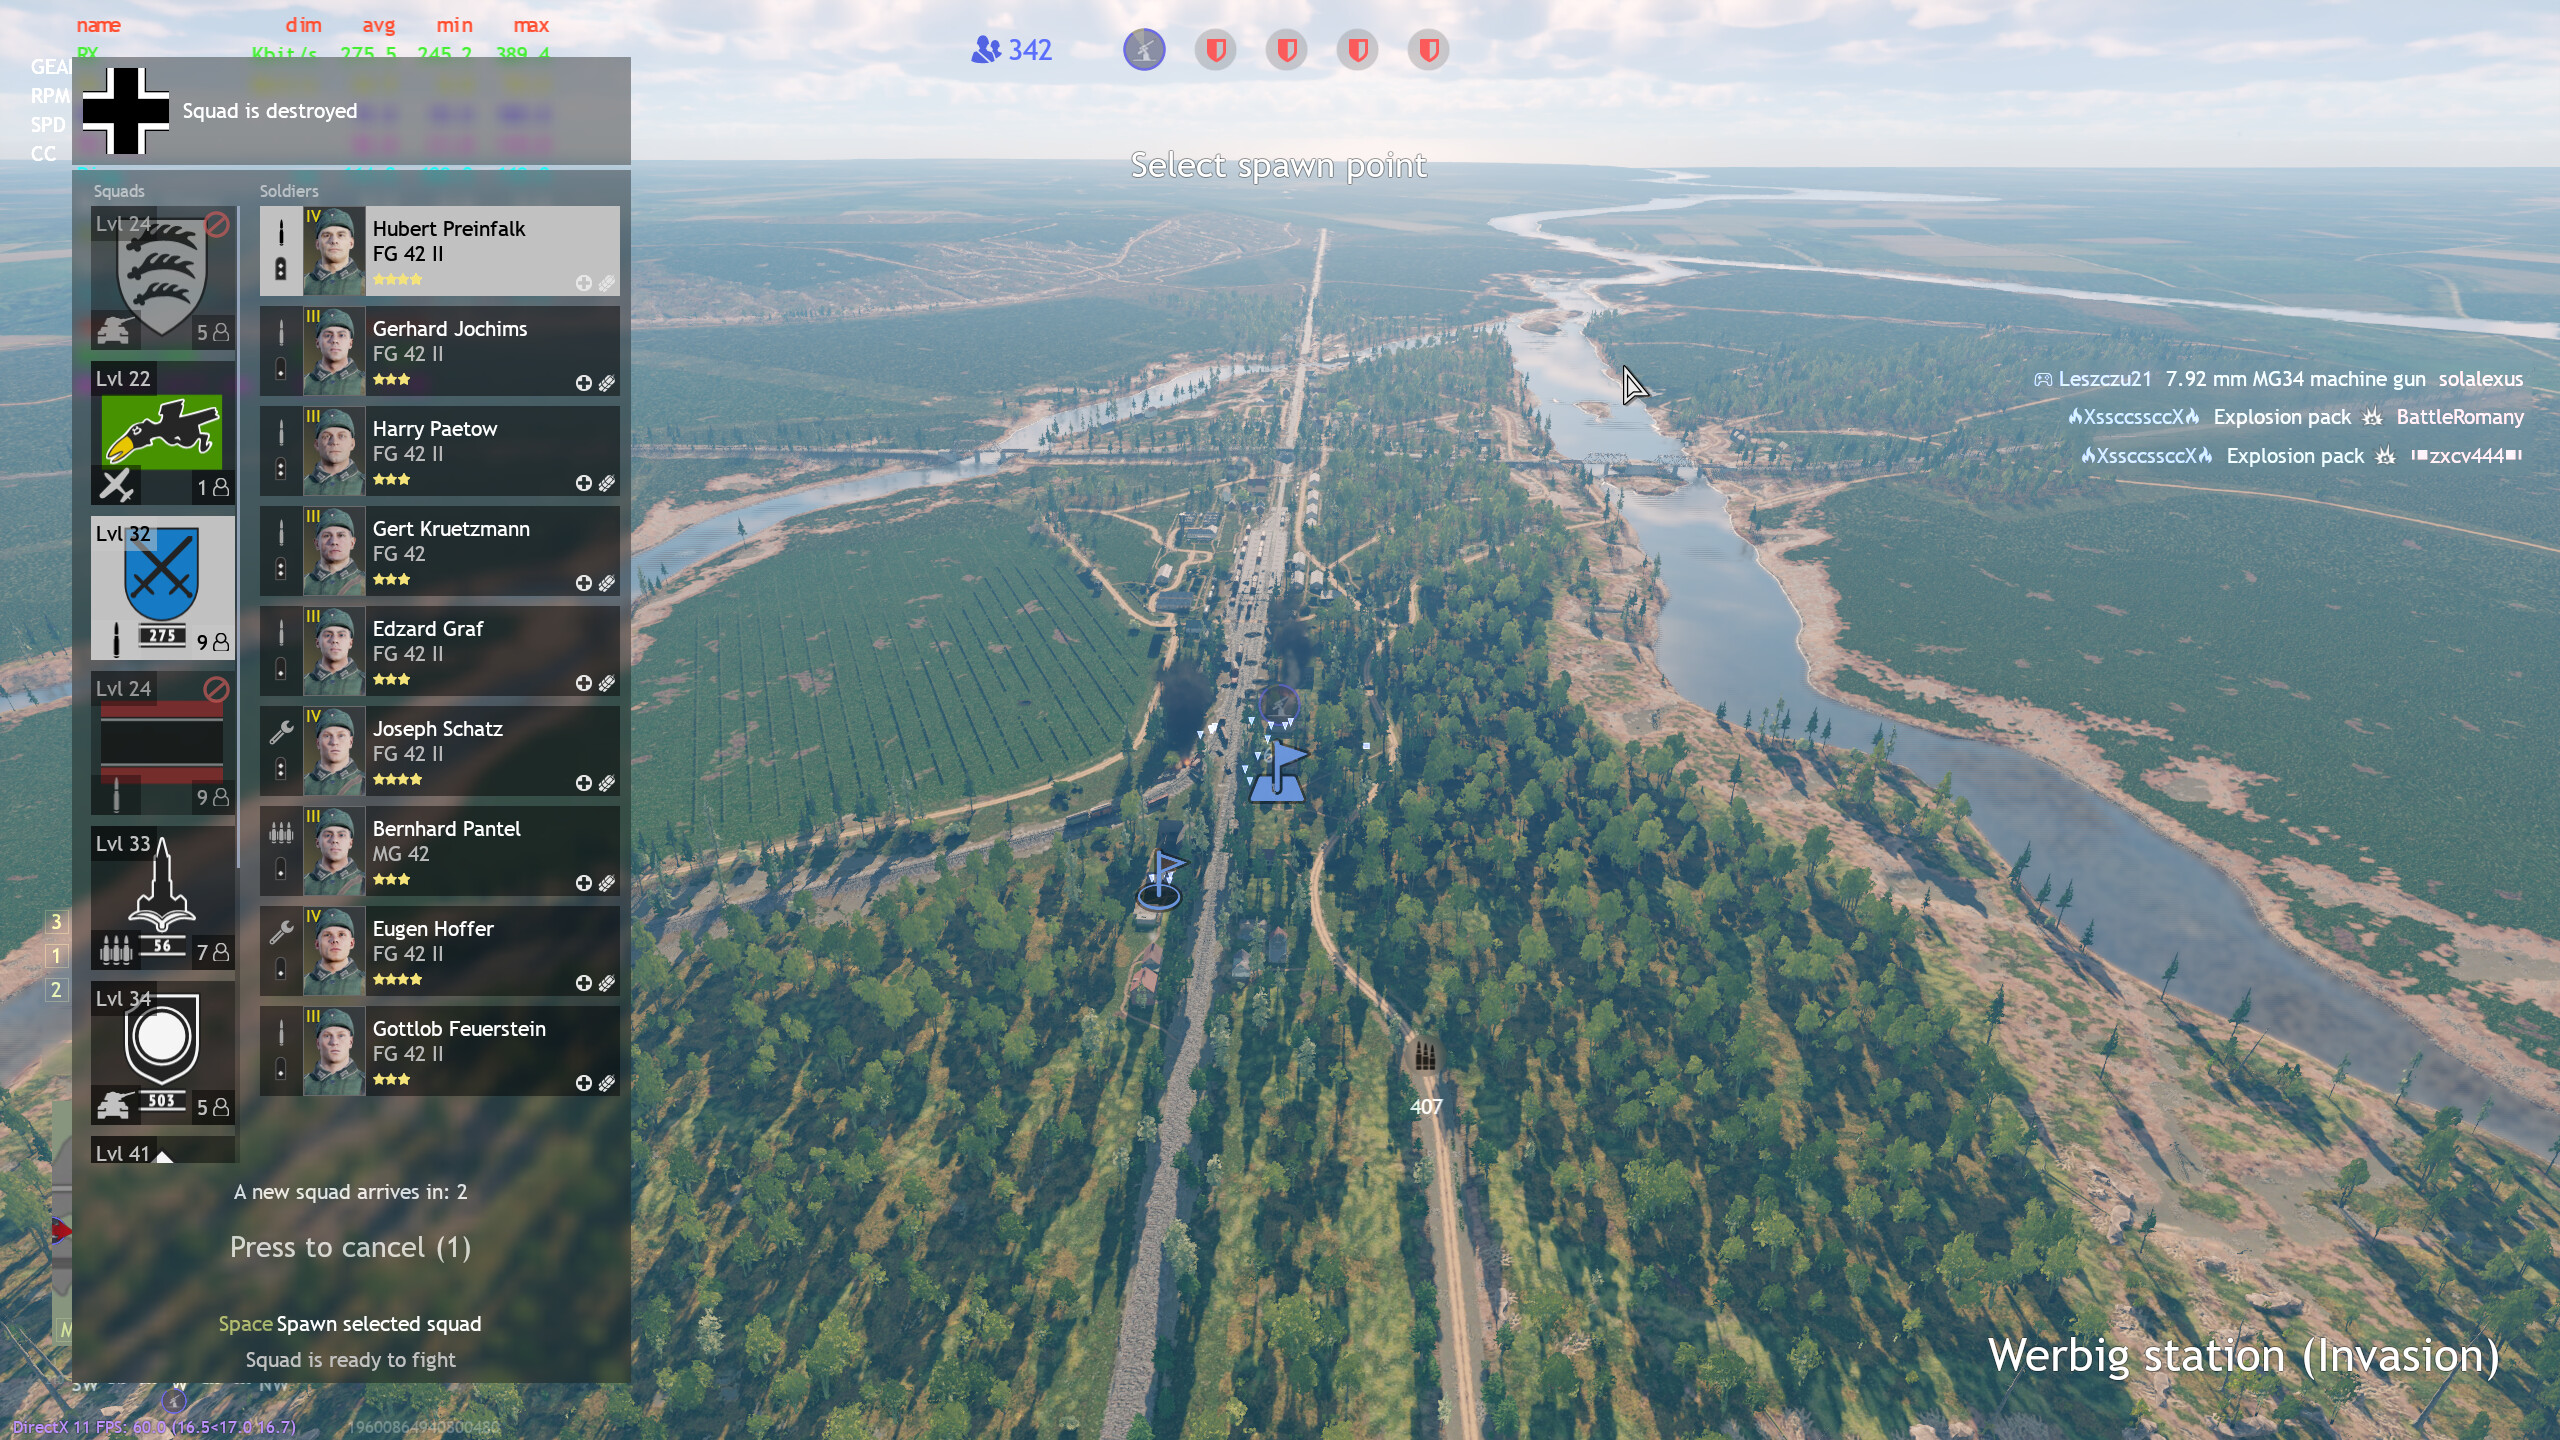The width and height of the screenshot is (2560, 1440).
Task: Click medkit plus icon on Gerhard Jochims
Action: tap(584, 383)
